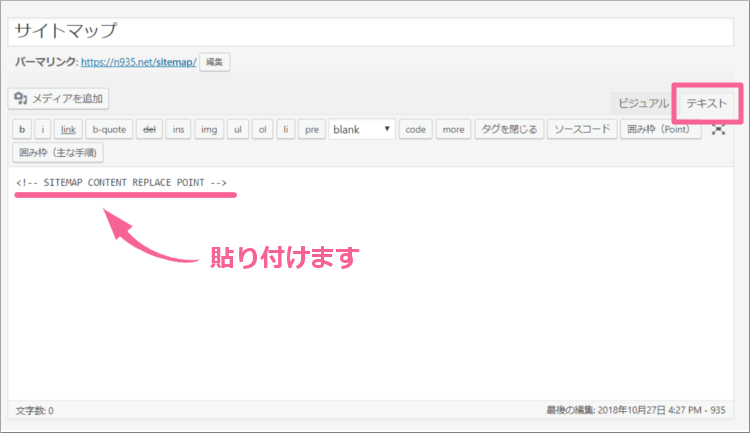Insert the more tag
750x433 pixels.
[453, 129]
